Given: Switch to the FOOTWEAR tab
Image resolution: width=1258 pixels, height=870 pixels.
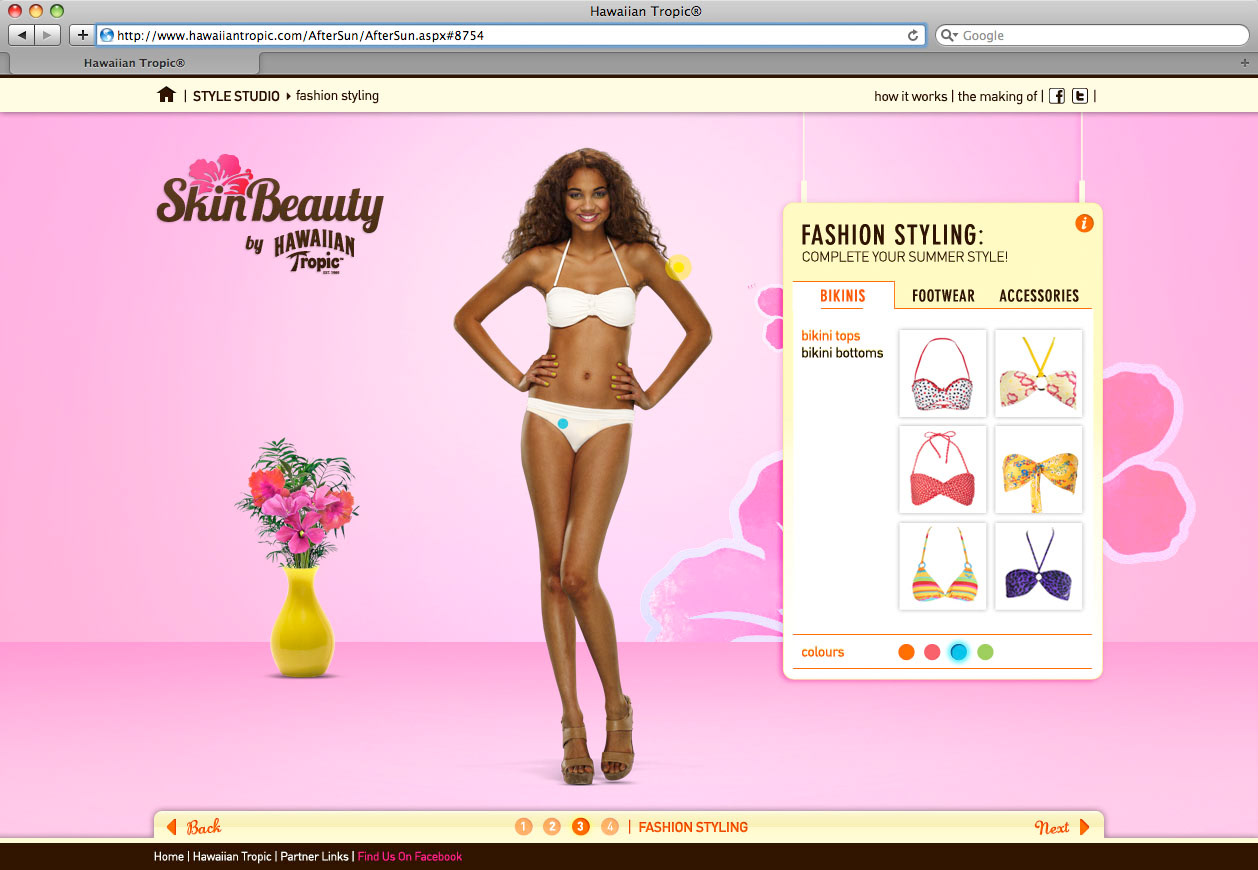Looking at the screenshot, I should pos(943,295).
